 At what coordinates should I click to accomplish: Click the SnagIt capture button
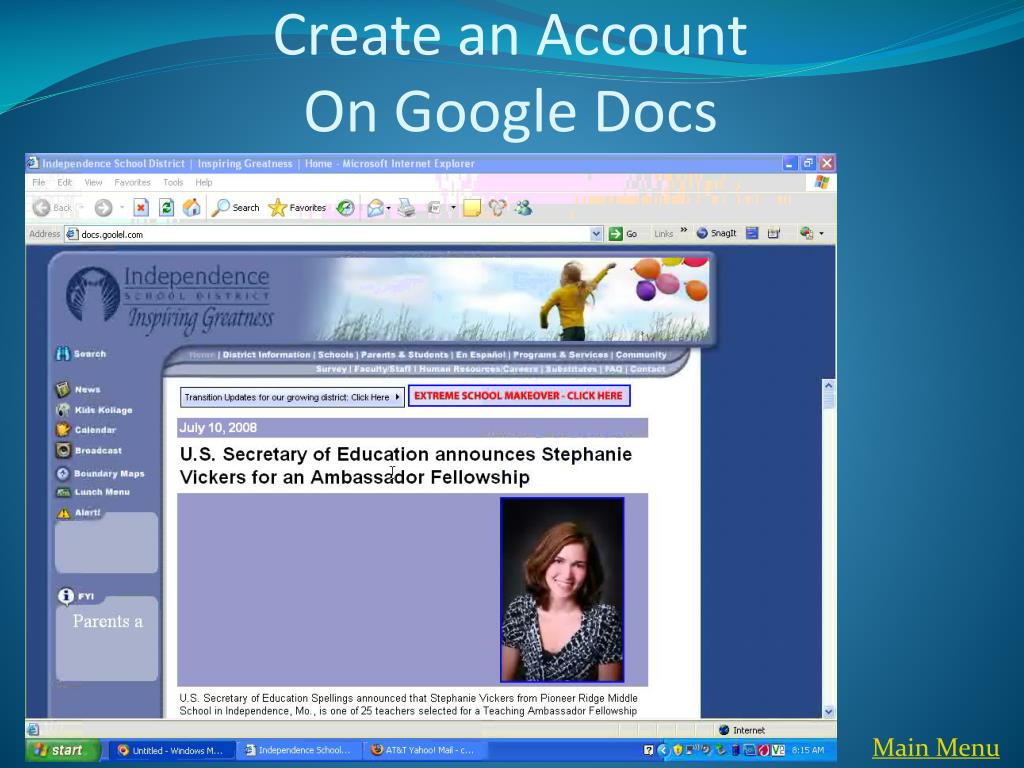[716, 233]
